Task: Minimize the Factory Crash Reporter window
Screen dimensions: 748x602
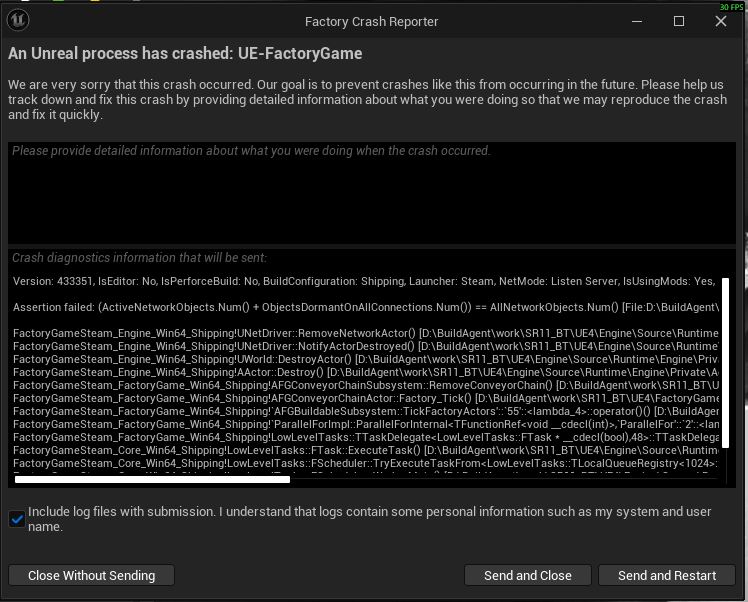Action: (637, 21)
